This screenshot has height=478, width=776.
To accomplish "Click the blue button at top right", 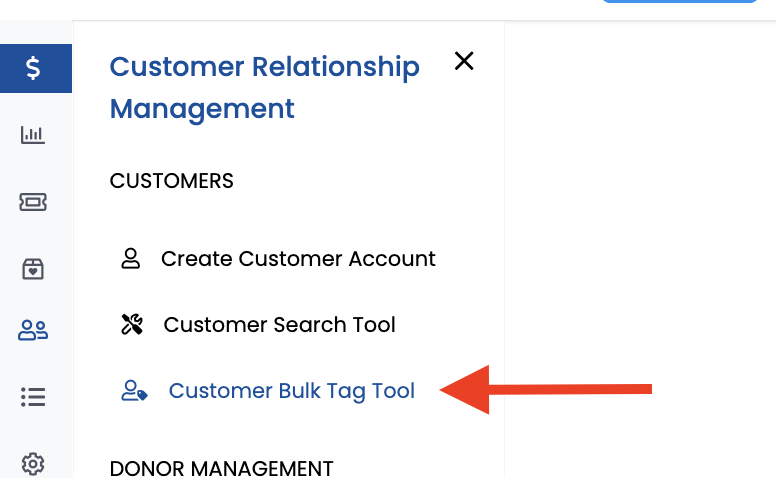I will tap(679, 1).
